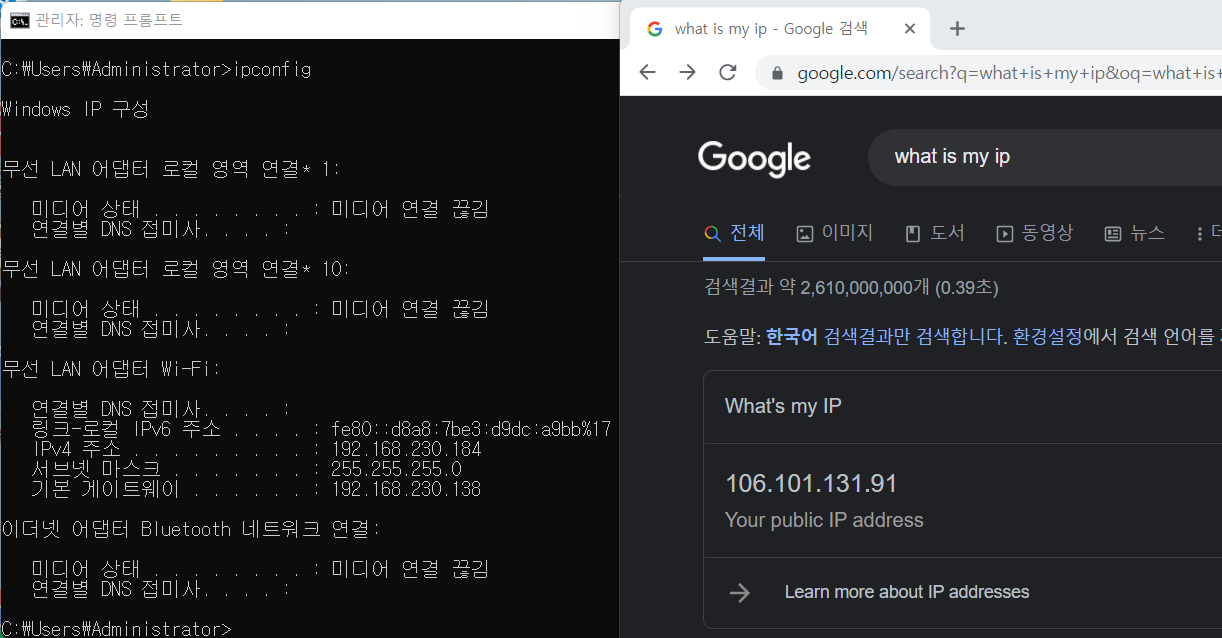This screenshot has width=1222, height=638.
Task: Click default gateway 192.168.230.138
Action: coord(406,489)
